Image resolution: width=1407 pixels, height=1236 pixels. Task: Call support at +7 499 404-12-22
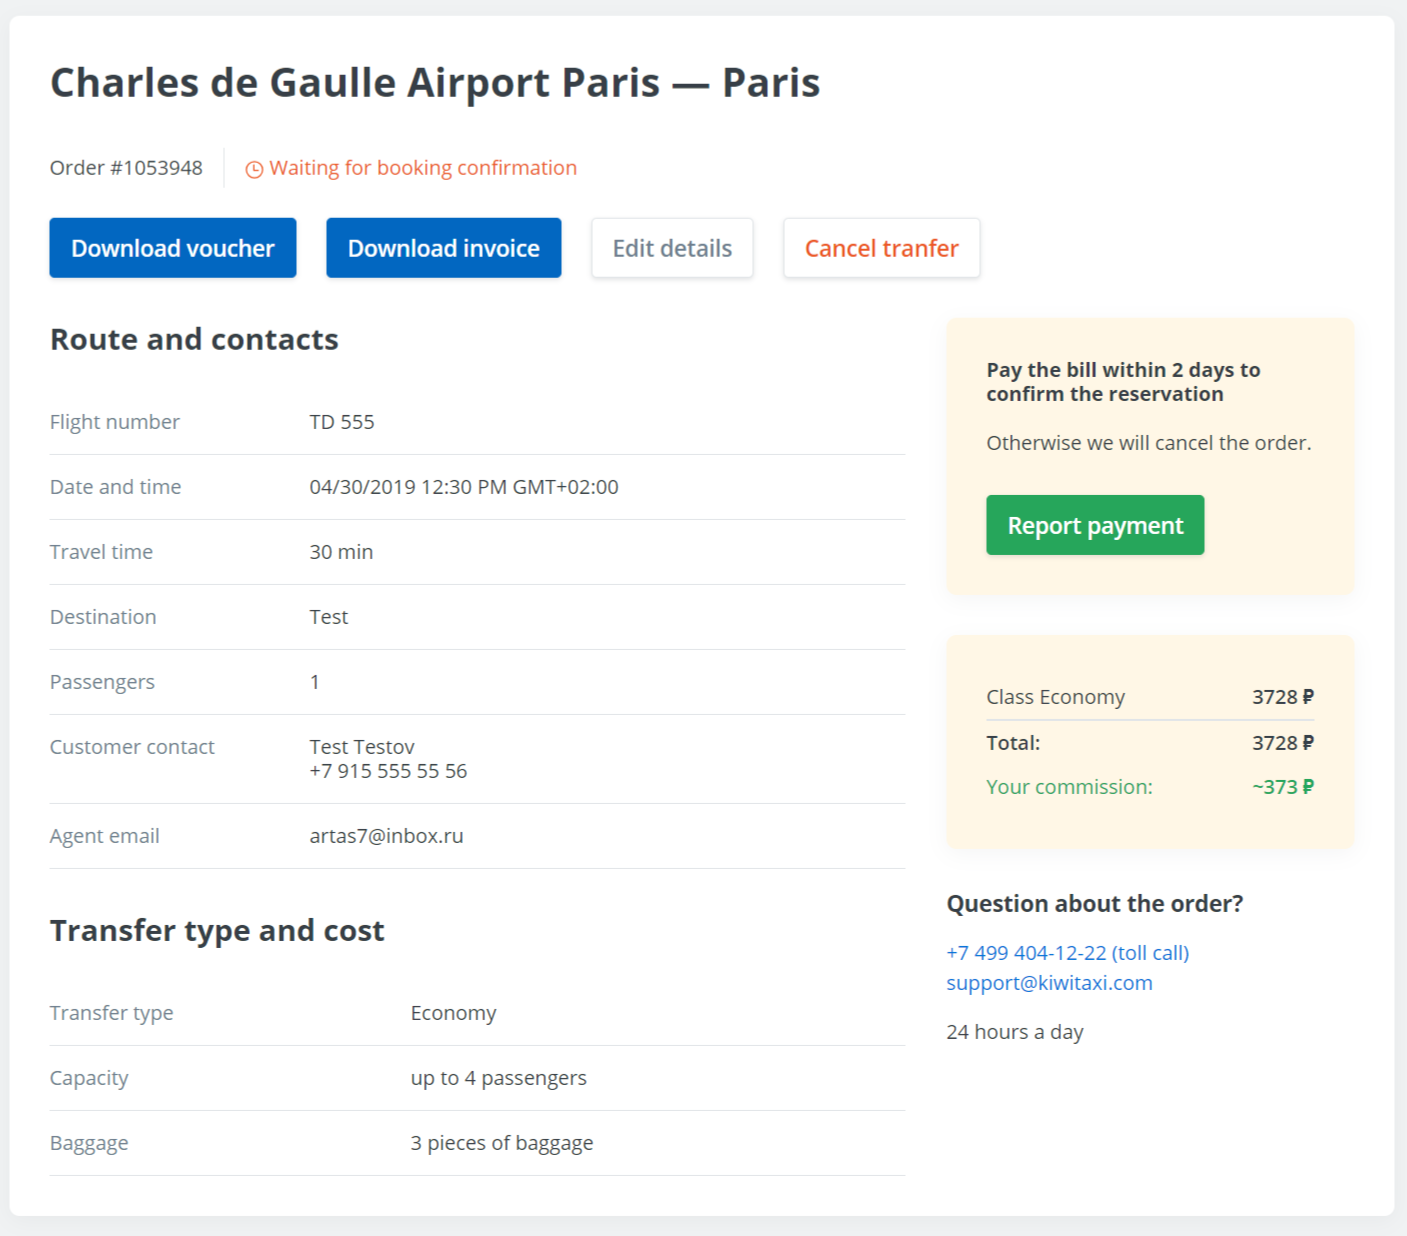pyautogui.click(x=1067, y=953)
